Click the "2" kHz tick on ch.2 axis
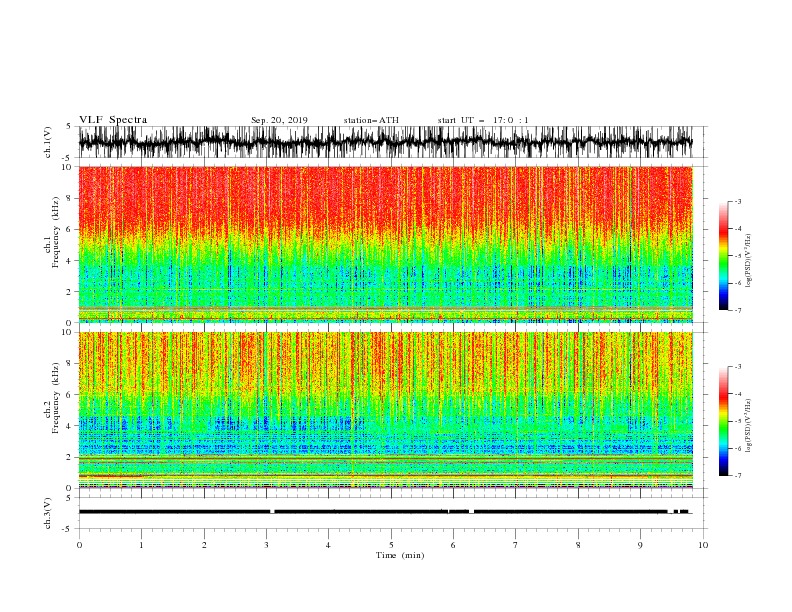This screenshot has height=612, width=792. click(70, 457)
